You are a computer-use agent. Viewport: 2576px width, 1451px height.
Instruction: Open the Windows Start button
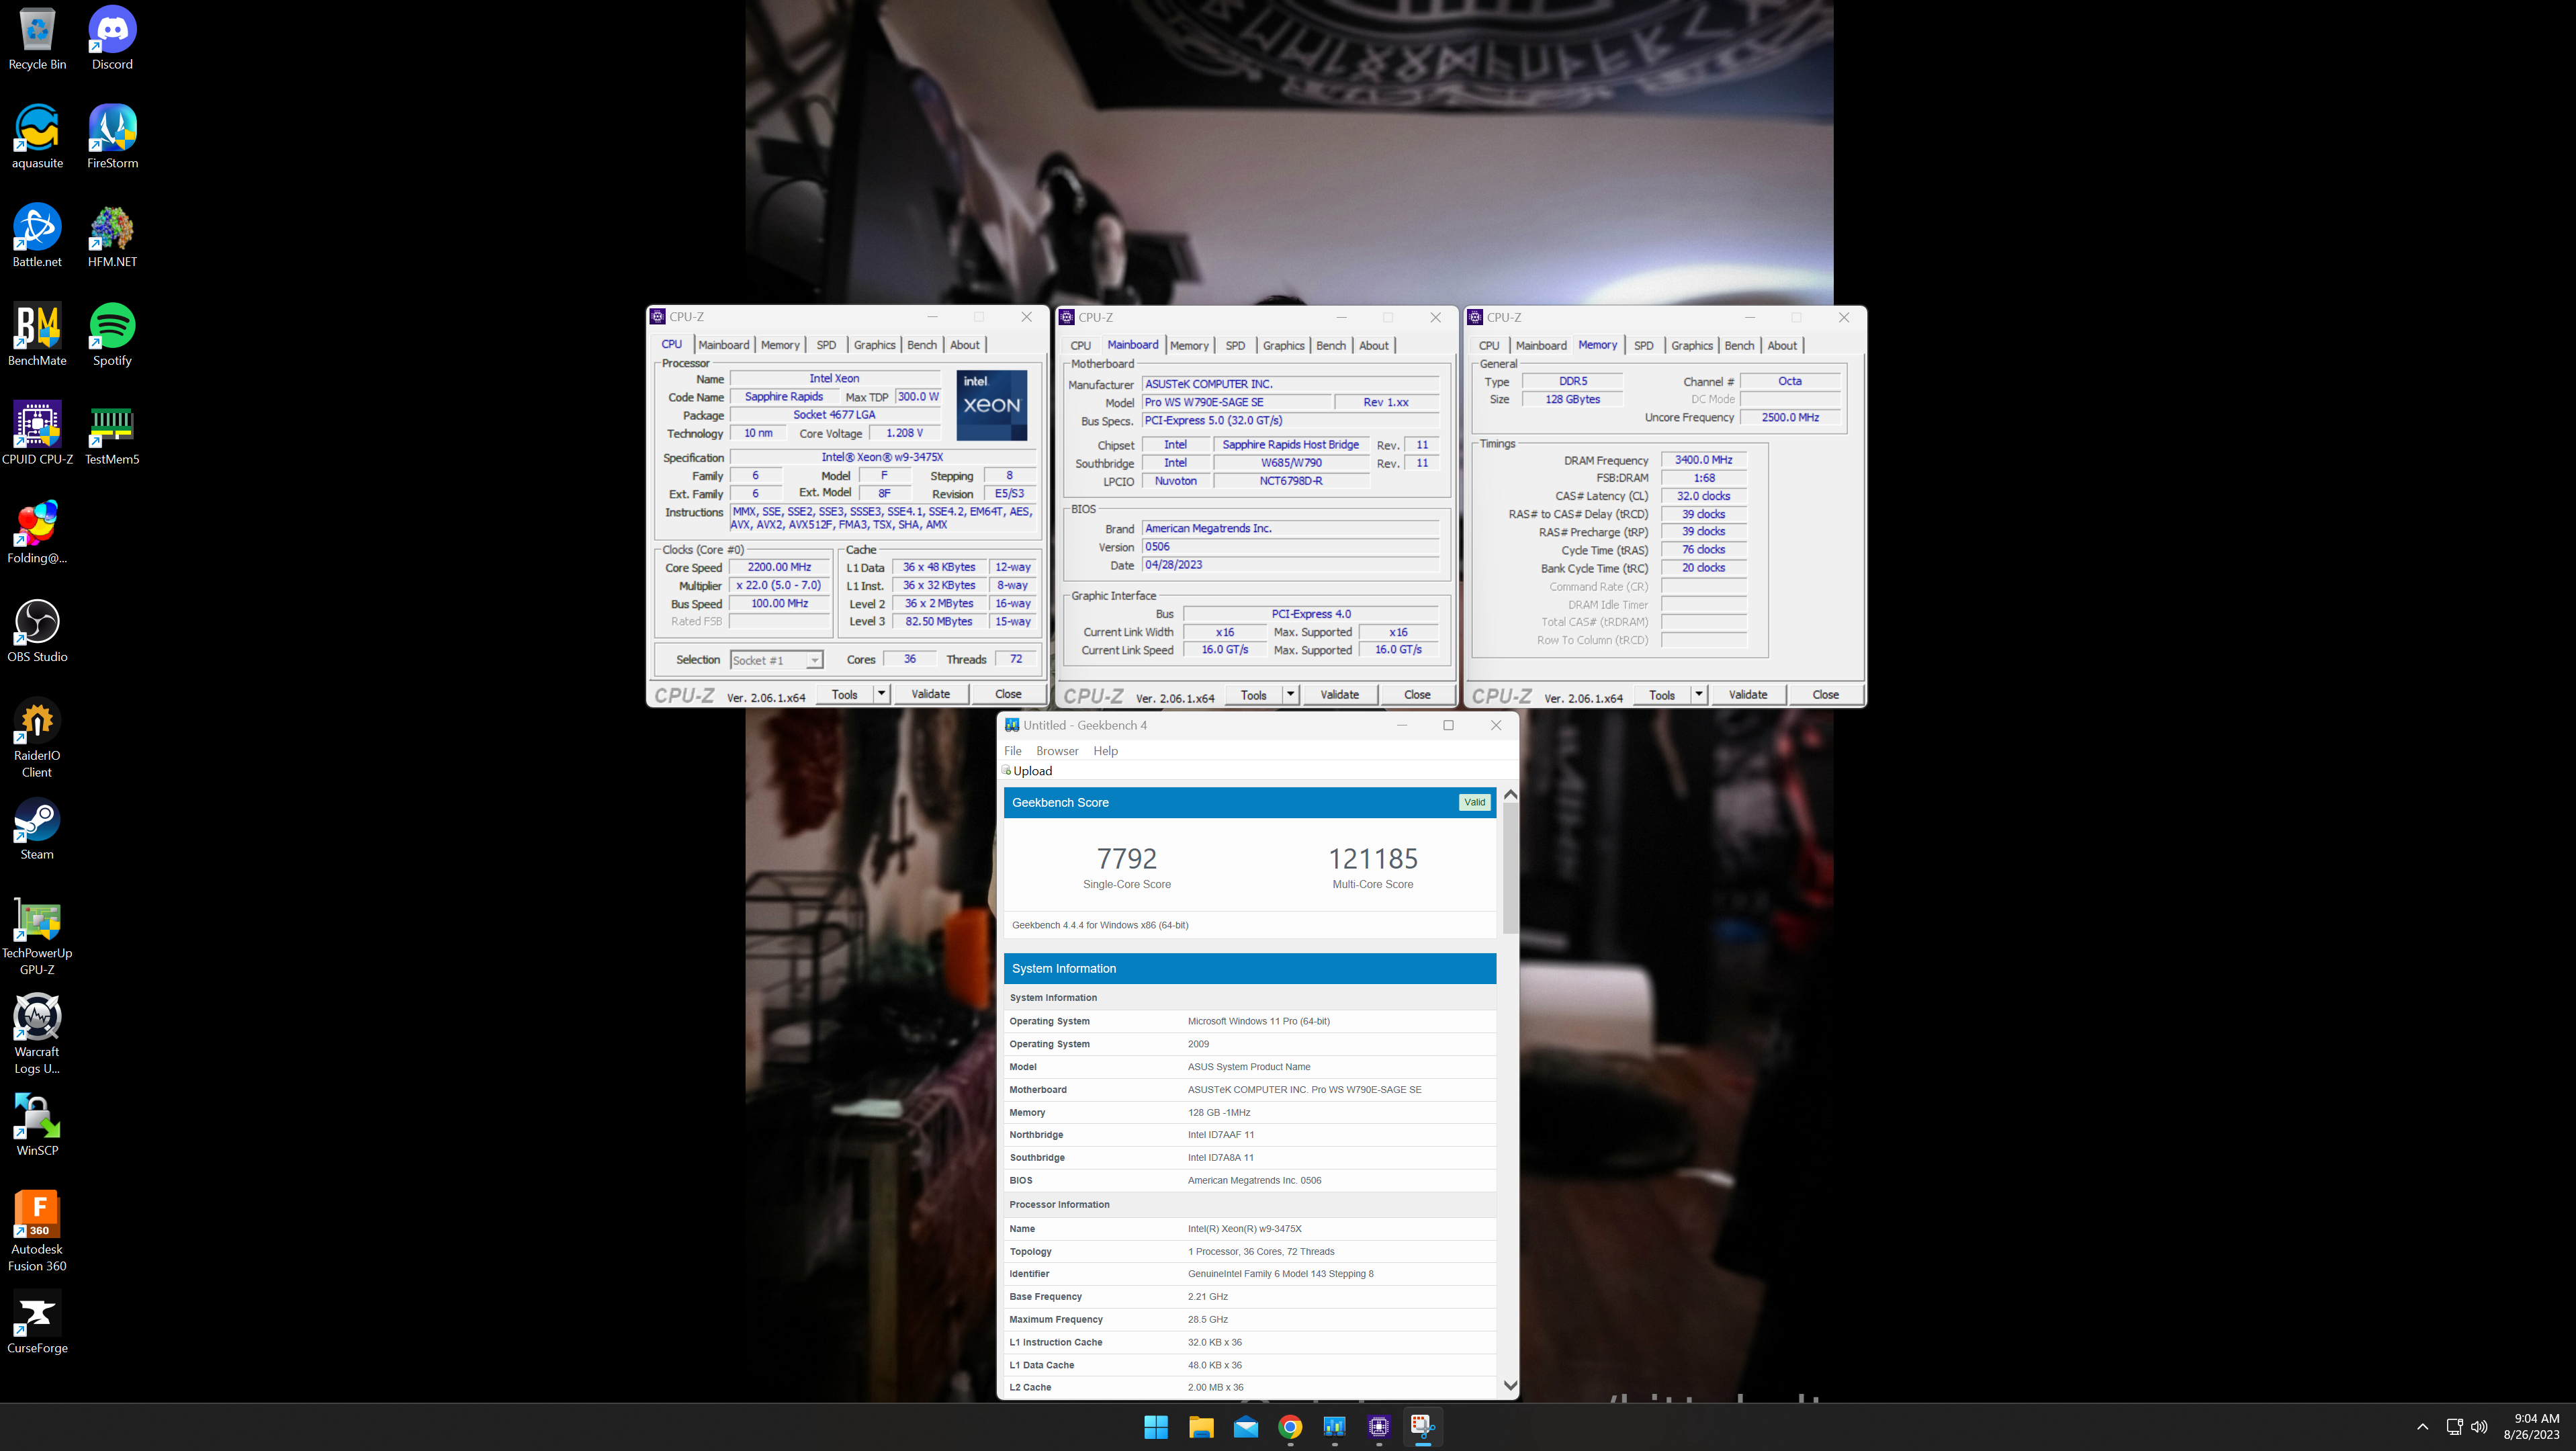click(x=1156, y=1427)
